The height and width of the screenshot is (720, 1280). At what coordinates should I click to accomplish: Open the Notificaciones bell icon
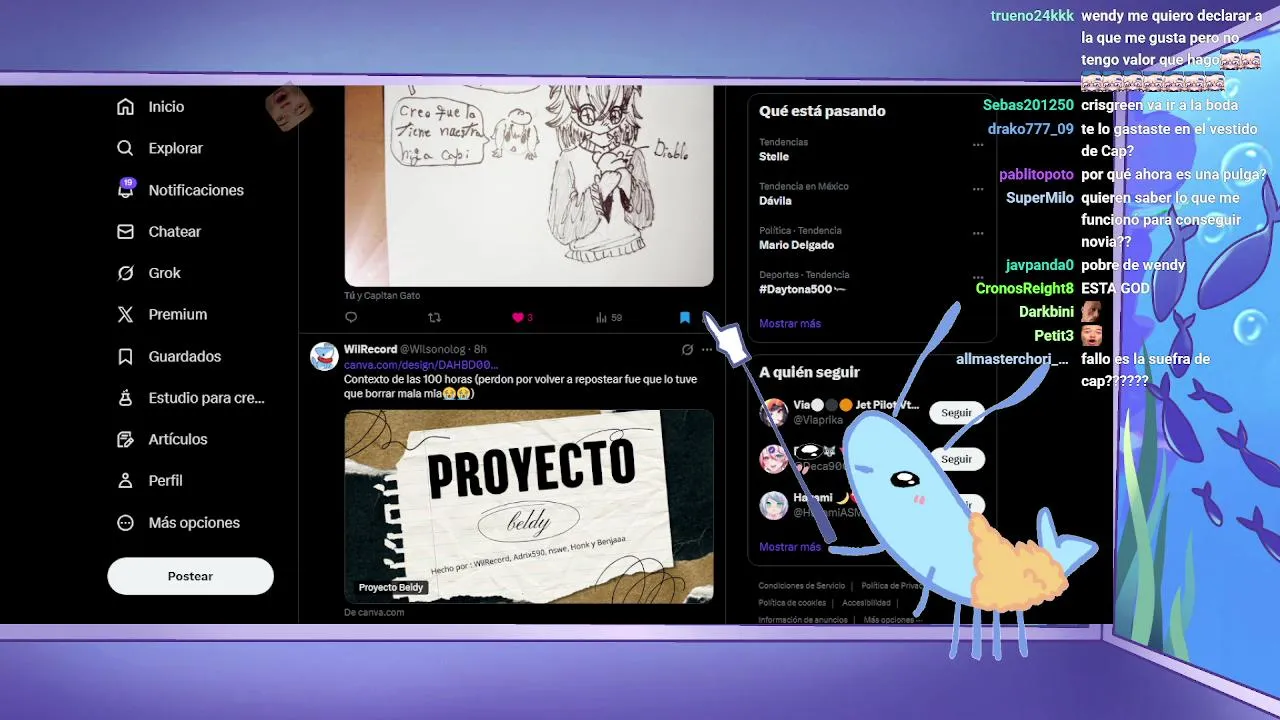(125, 189)
